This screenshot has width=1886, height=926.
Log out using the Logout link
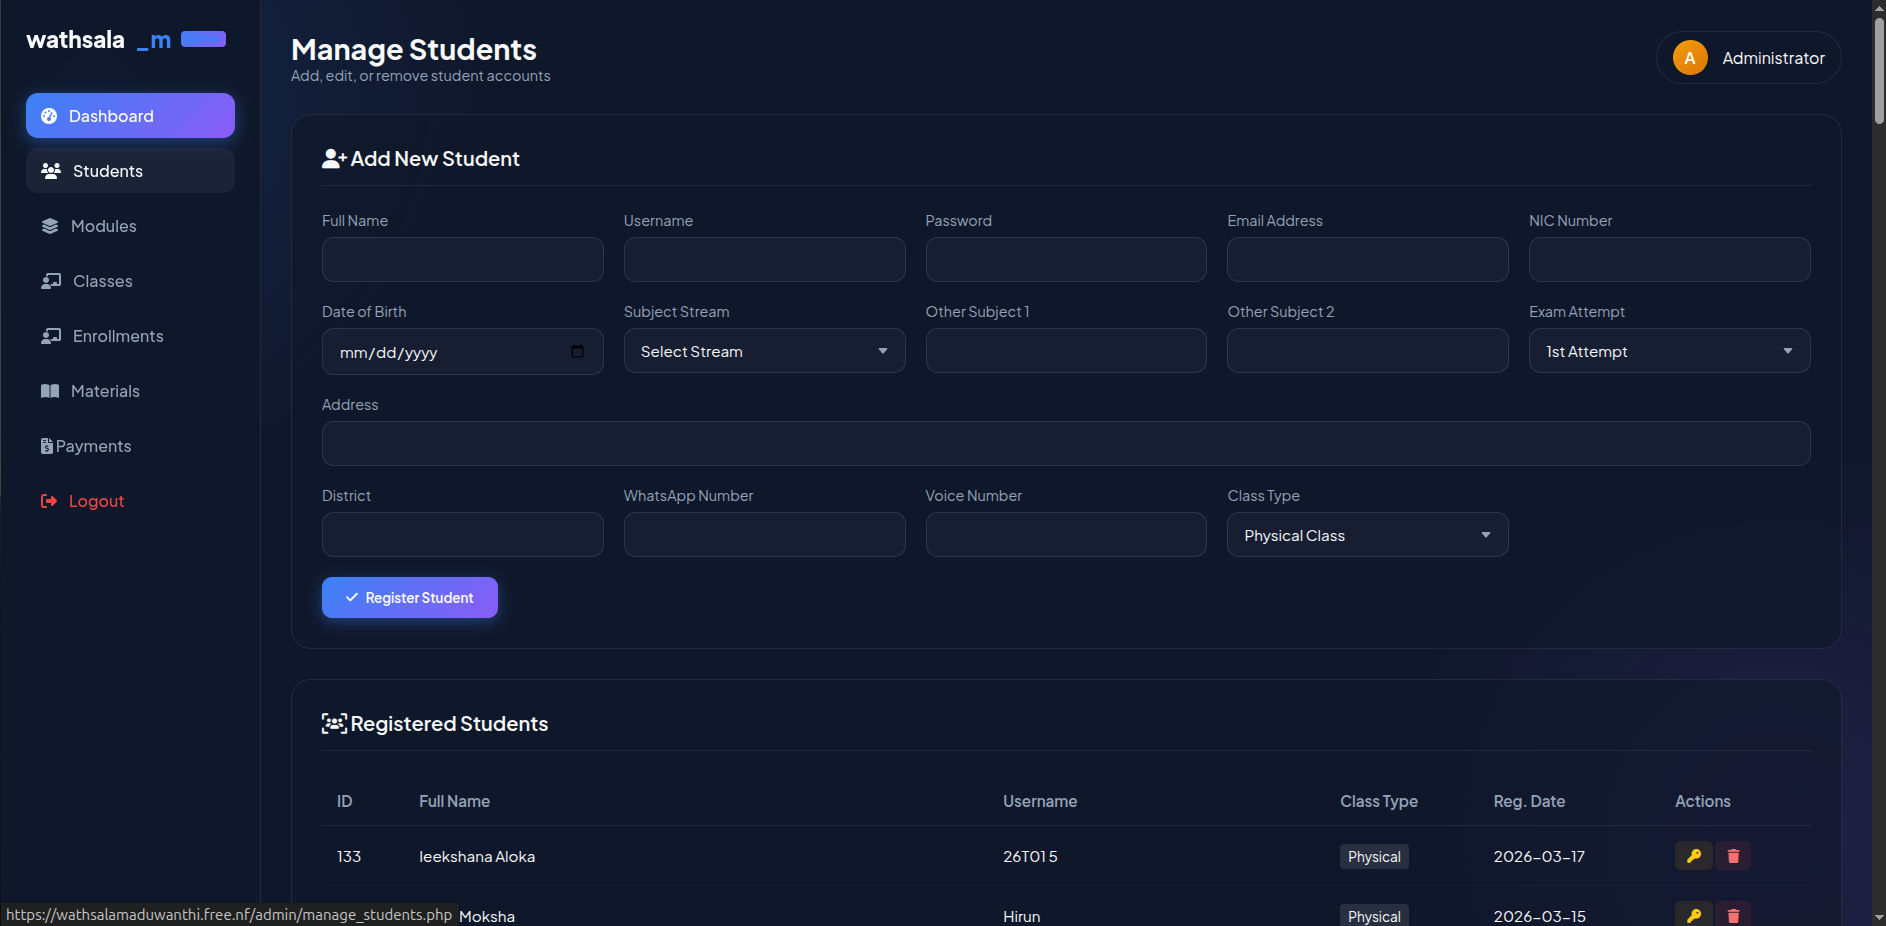tap(130, 501)
